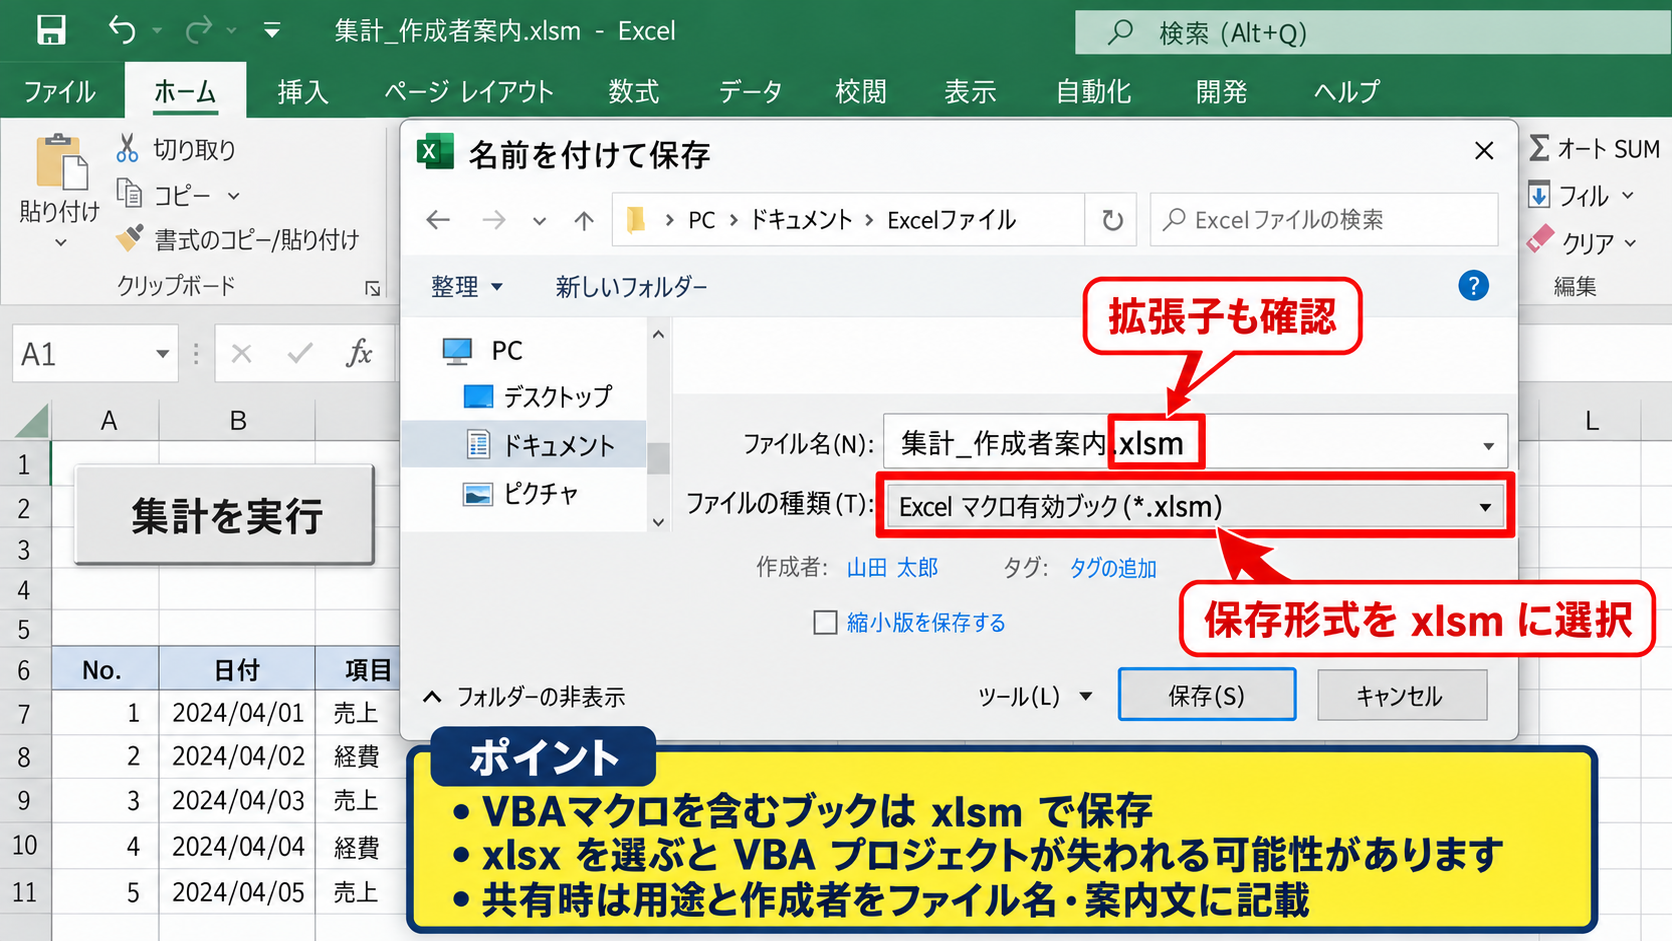Click the Format Painter brush icon

(130, 238)
